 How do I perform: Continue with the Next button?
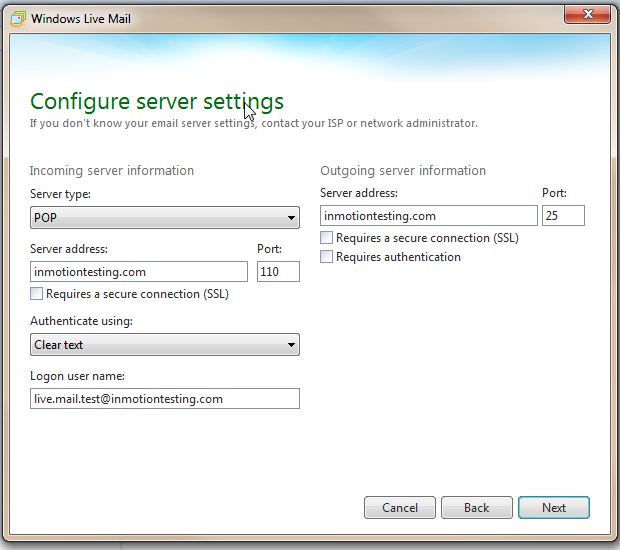554,507
